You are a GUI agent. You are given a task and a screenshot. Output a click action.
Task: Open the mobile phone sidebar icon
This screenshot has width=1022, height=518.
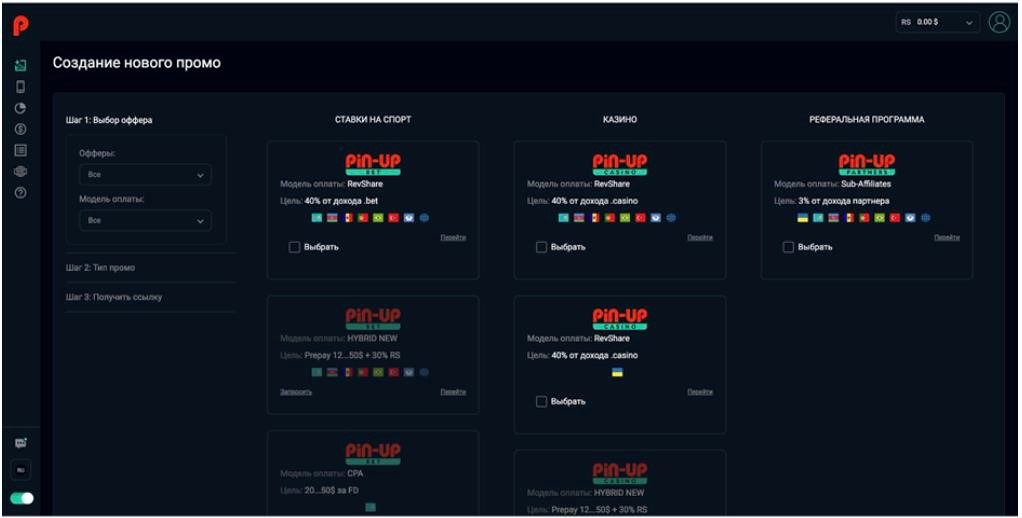[21, 87]
